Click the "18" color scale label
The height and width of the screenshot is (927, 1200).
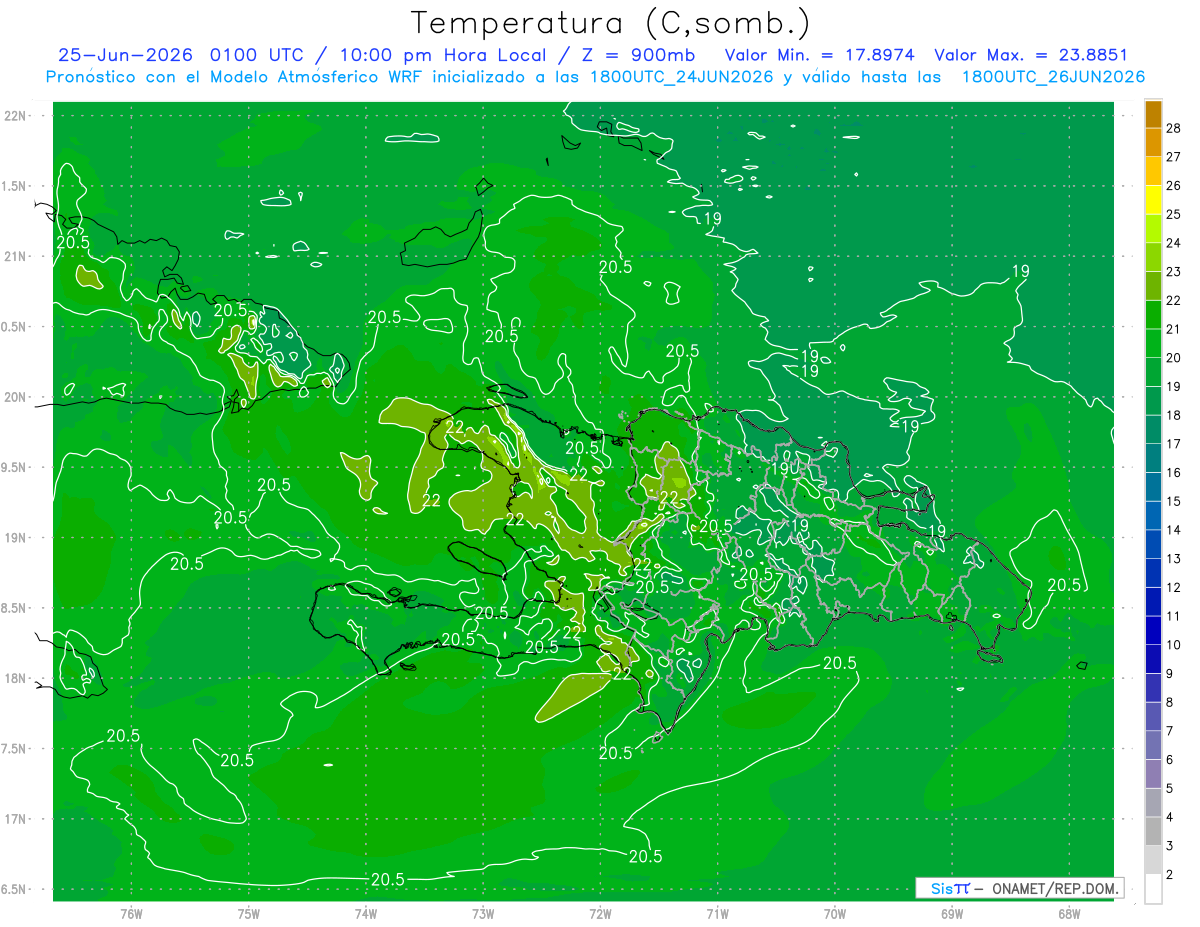[1175, 415]
